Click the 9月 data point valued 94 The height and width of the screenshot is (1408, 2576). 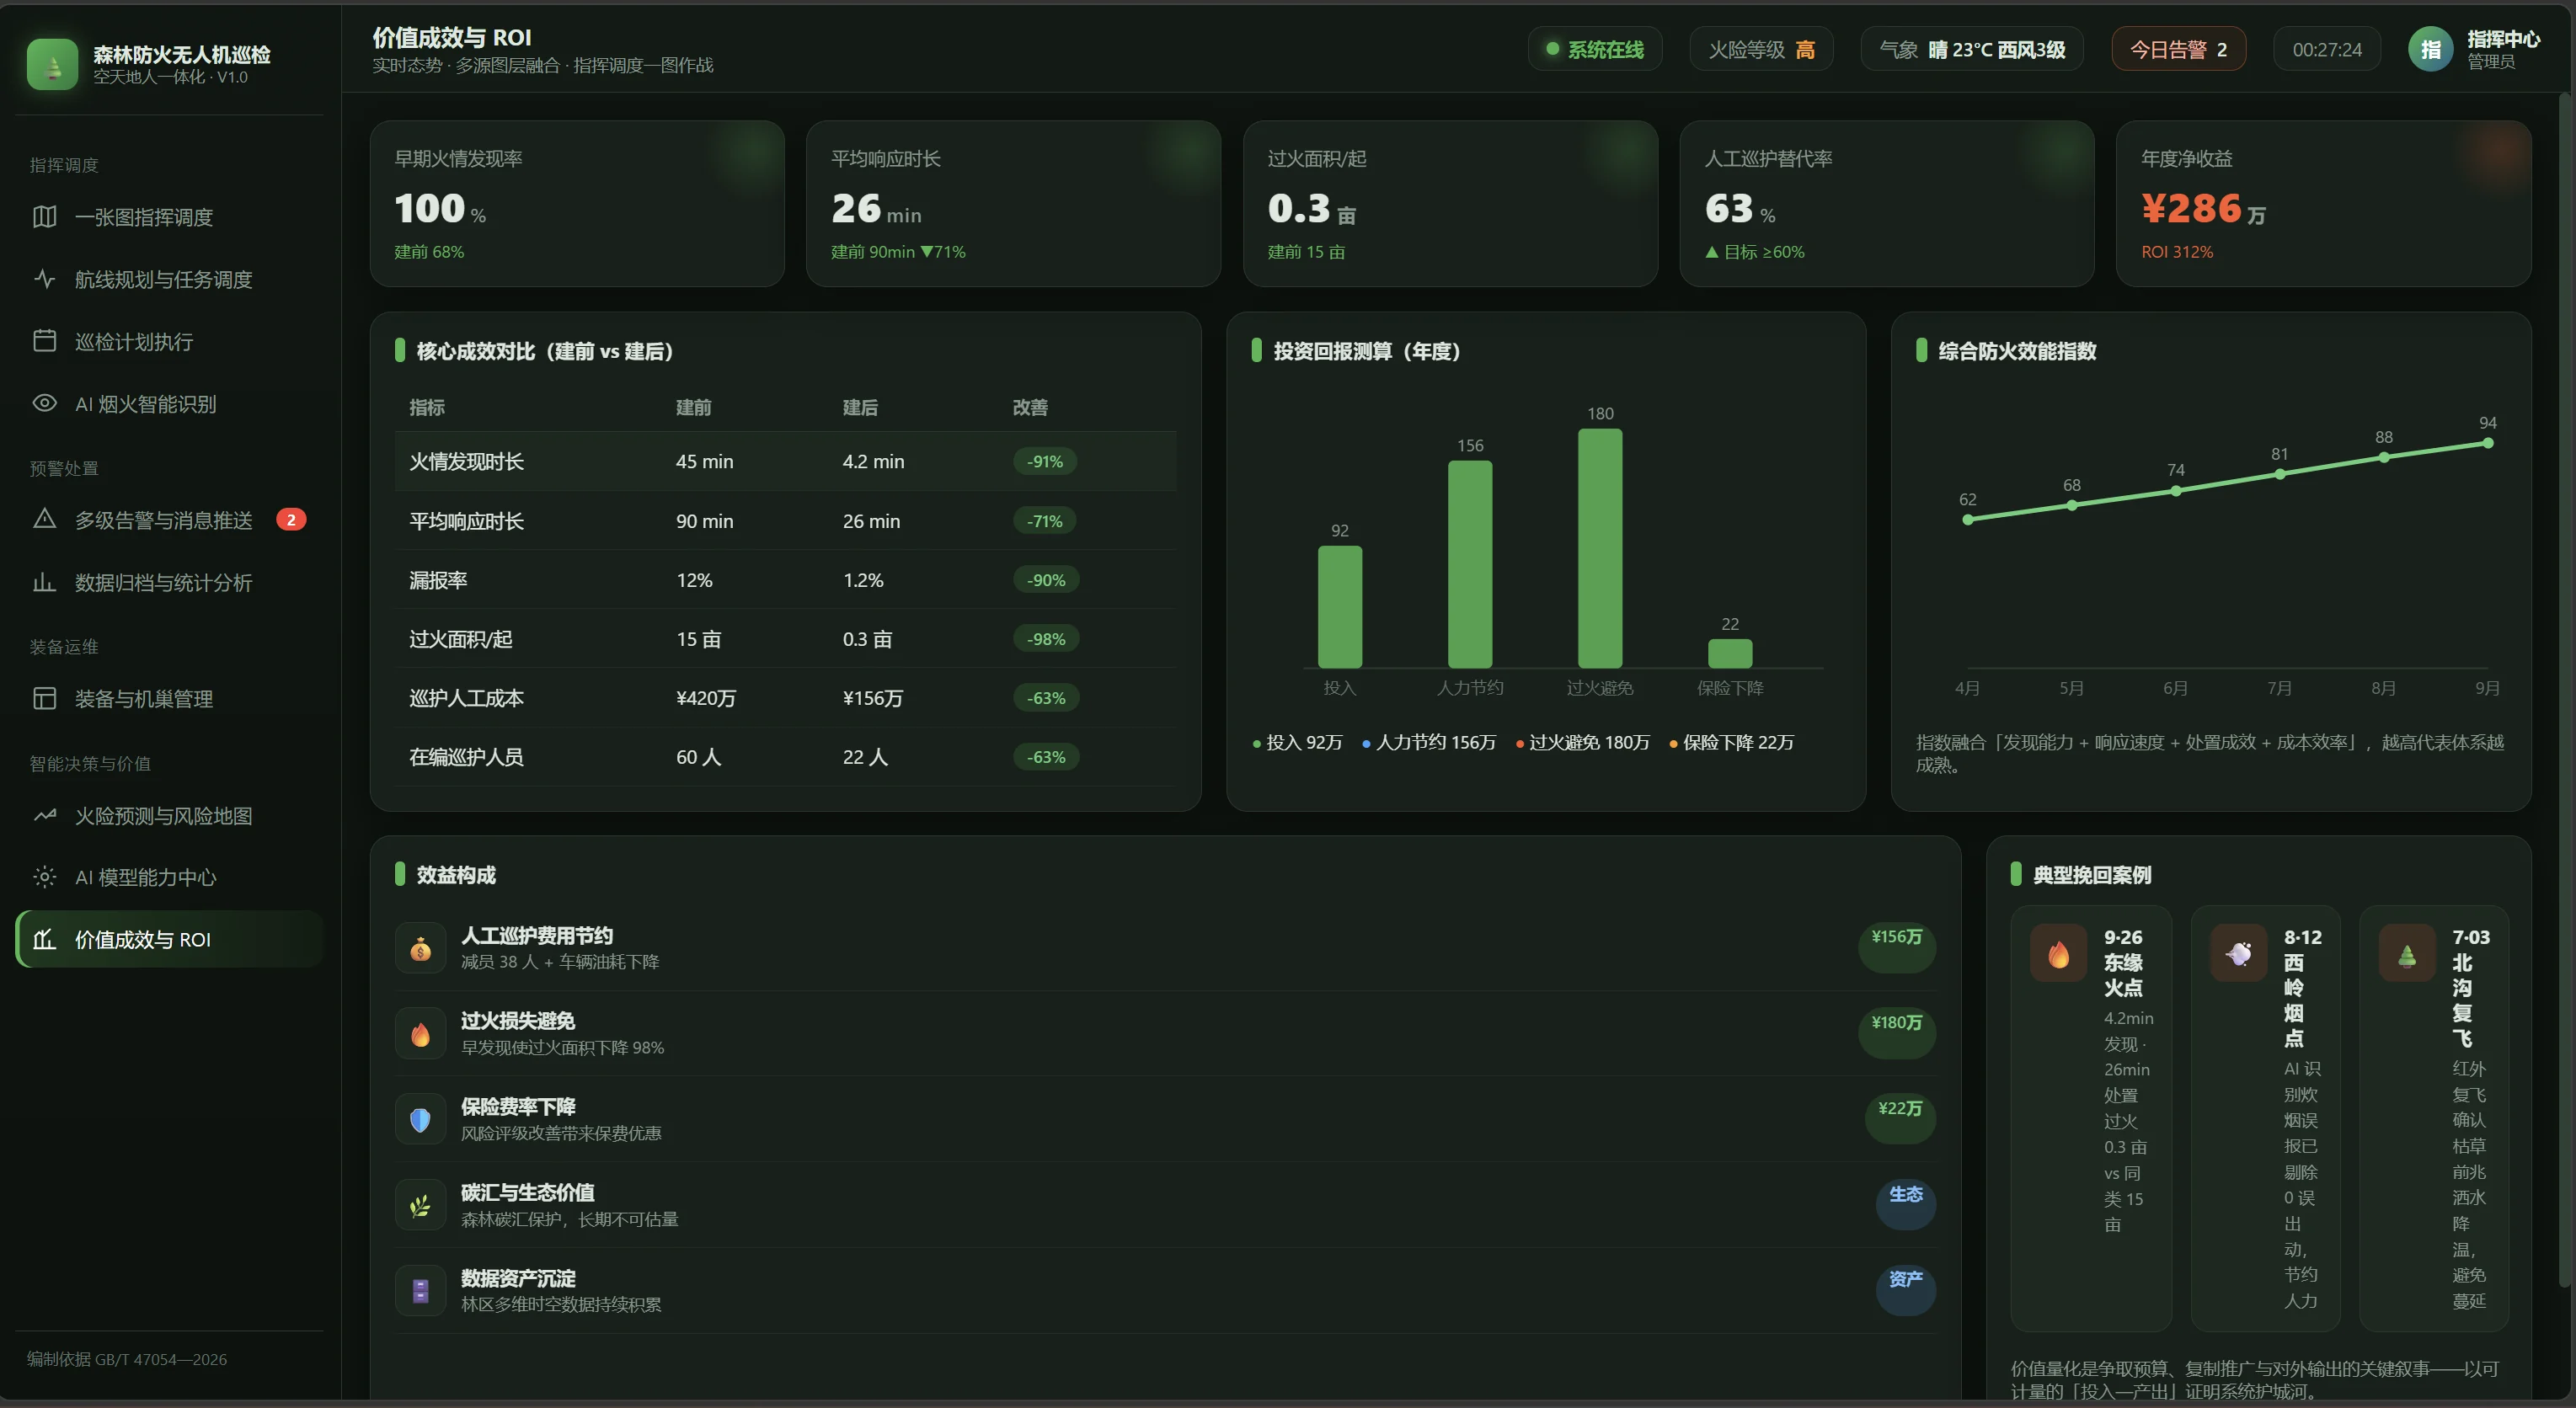[2488, 443]
